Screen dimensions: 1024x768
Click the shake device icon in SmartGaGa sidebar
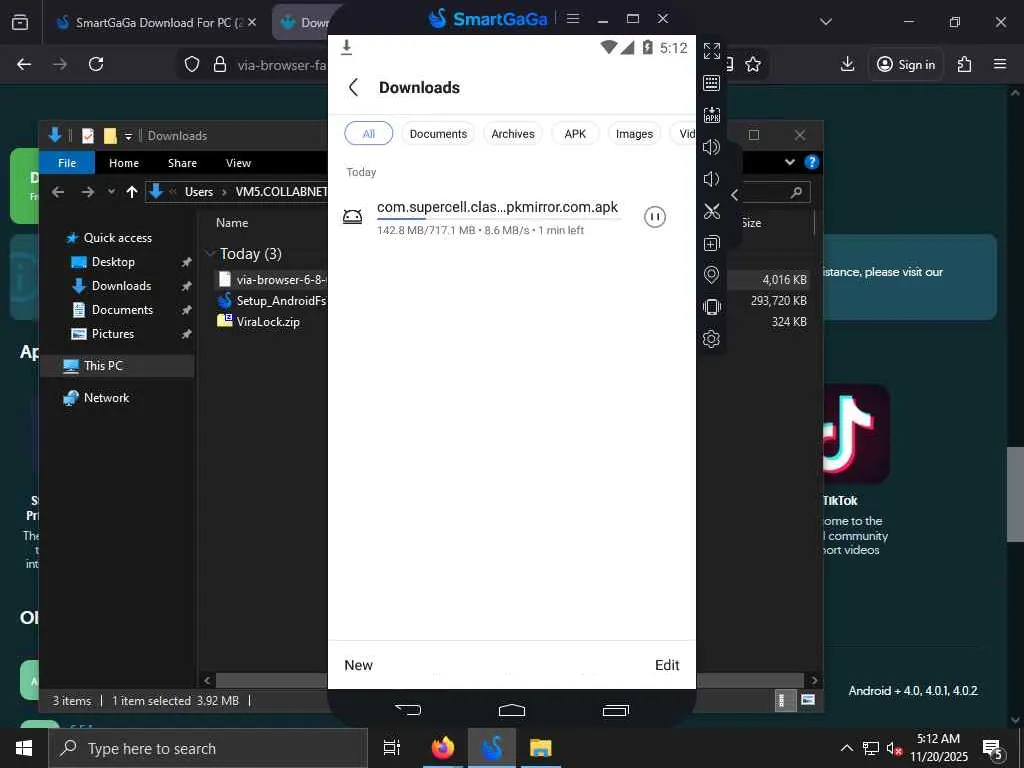(x=711, y=307)
